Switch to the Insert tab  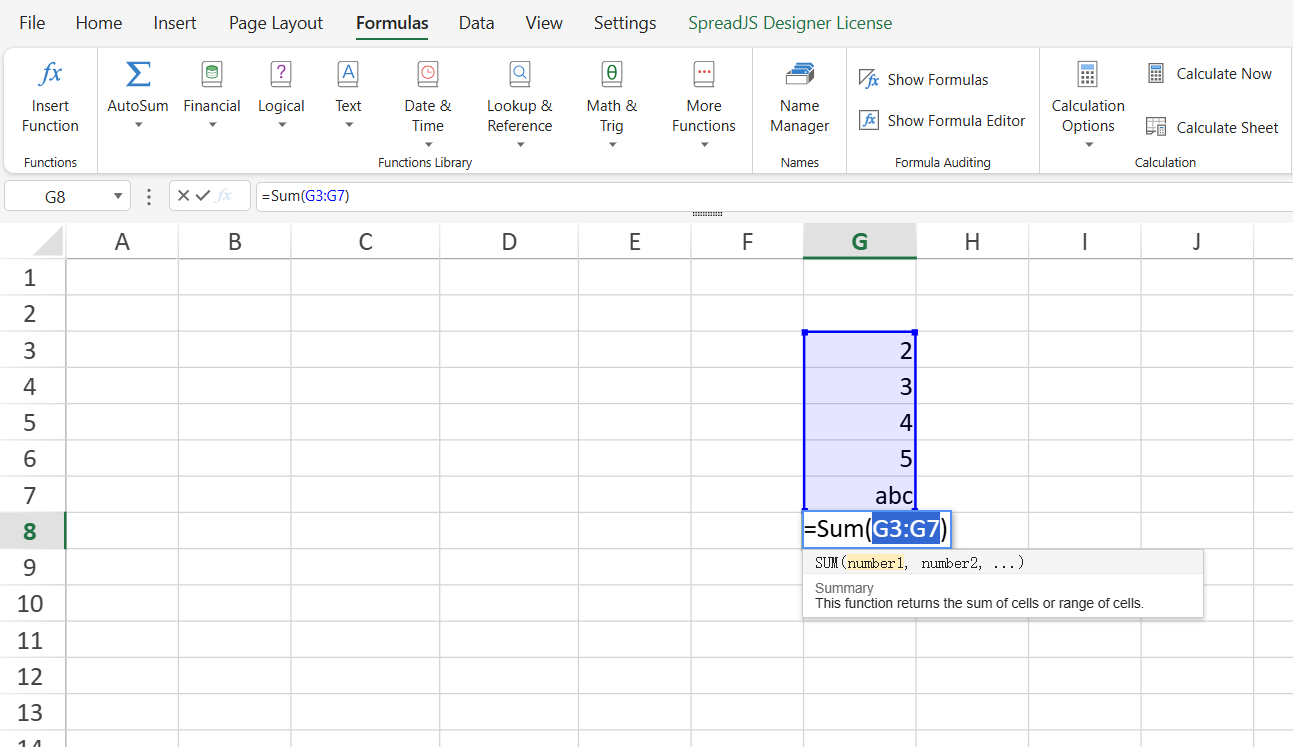pos(175,23)
